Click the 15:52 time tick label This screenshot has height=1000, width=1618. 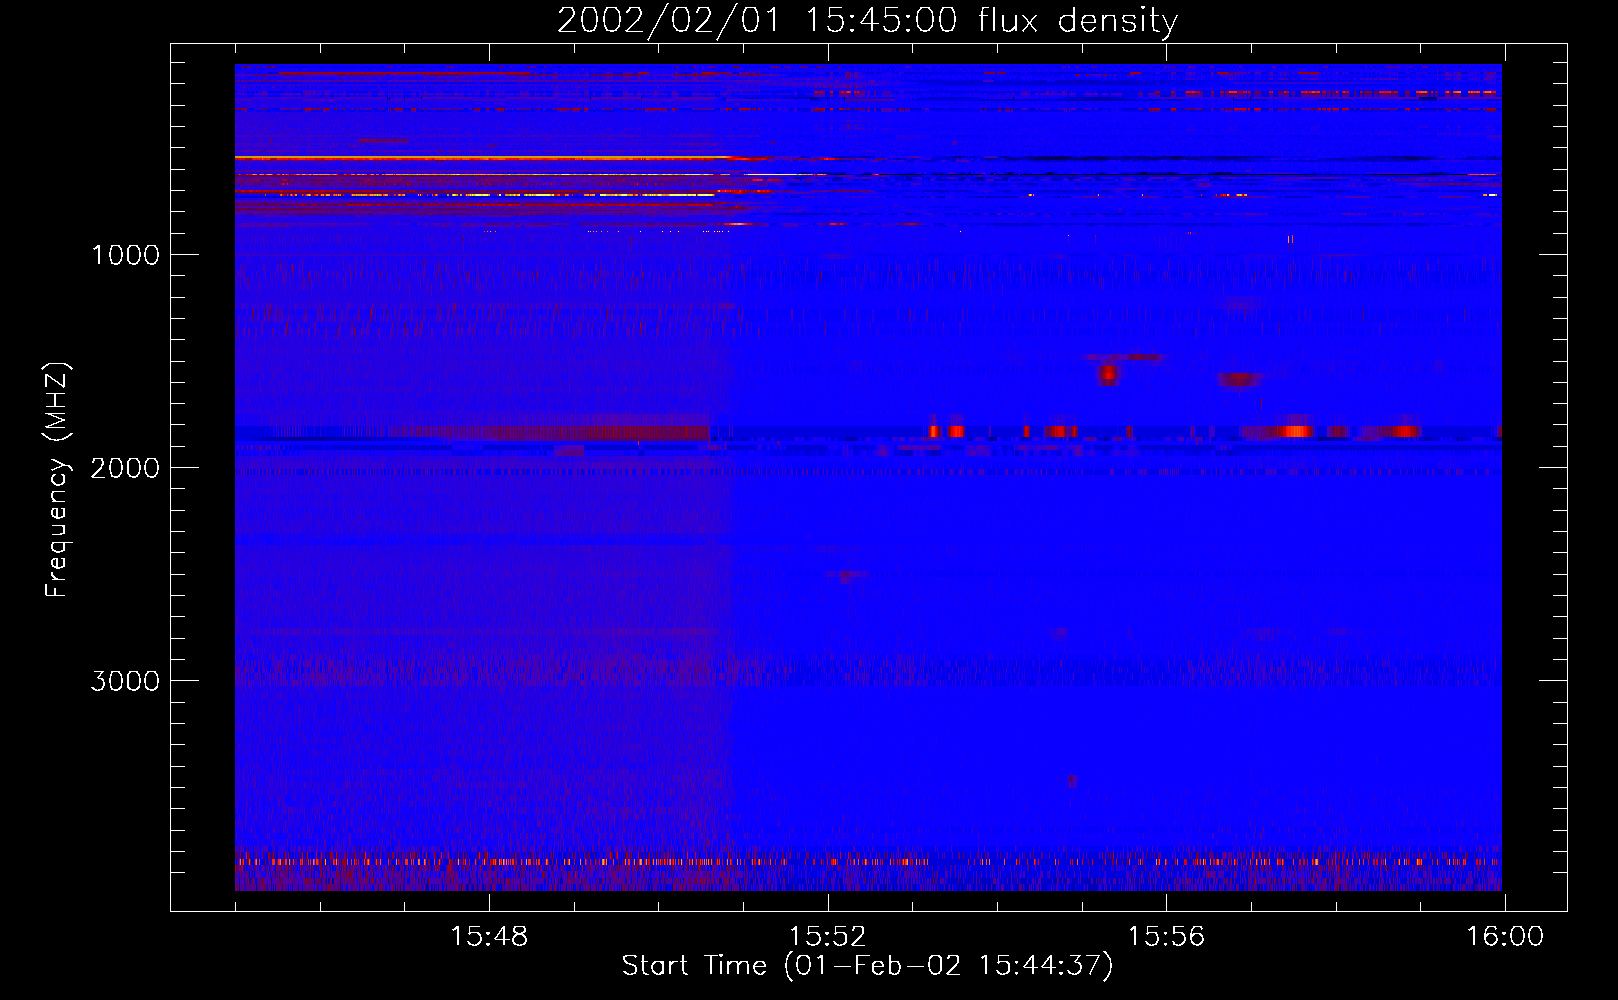pyautogui.click(x=827, y=937)
